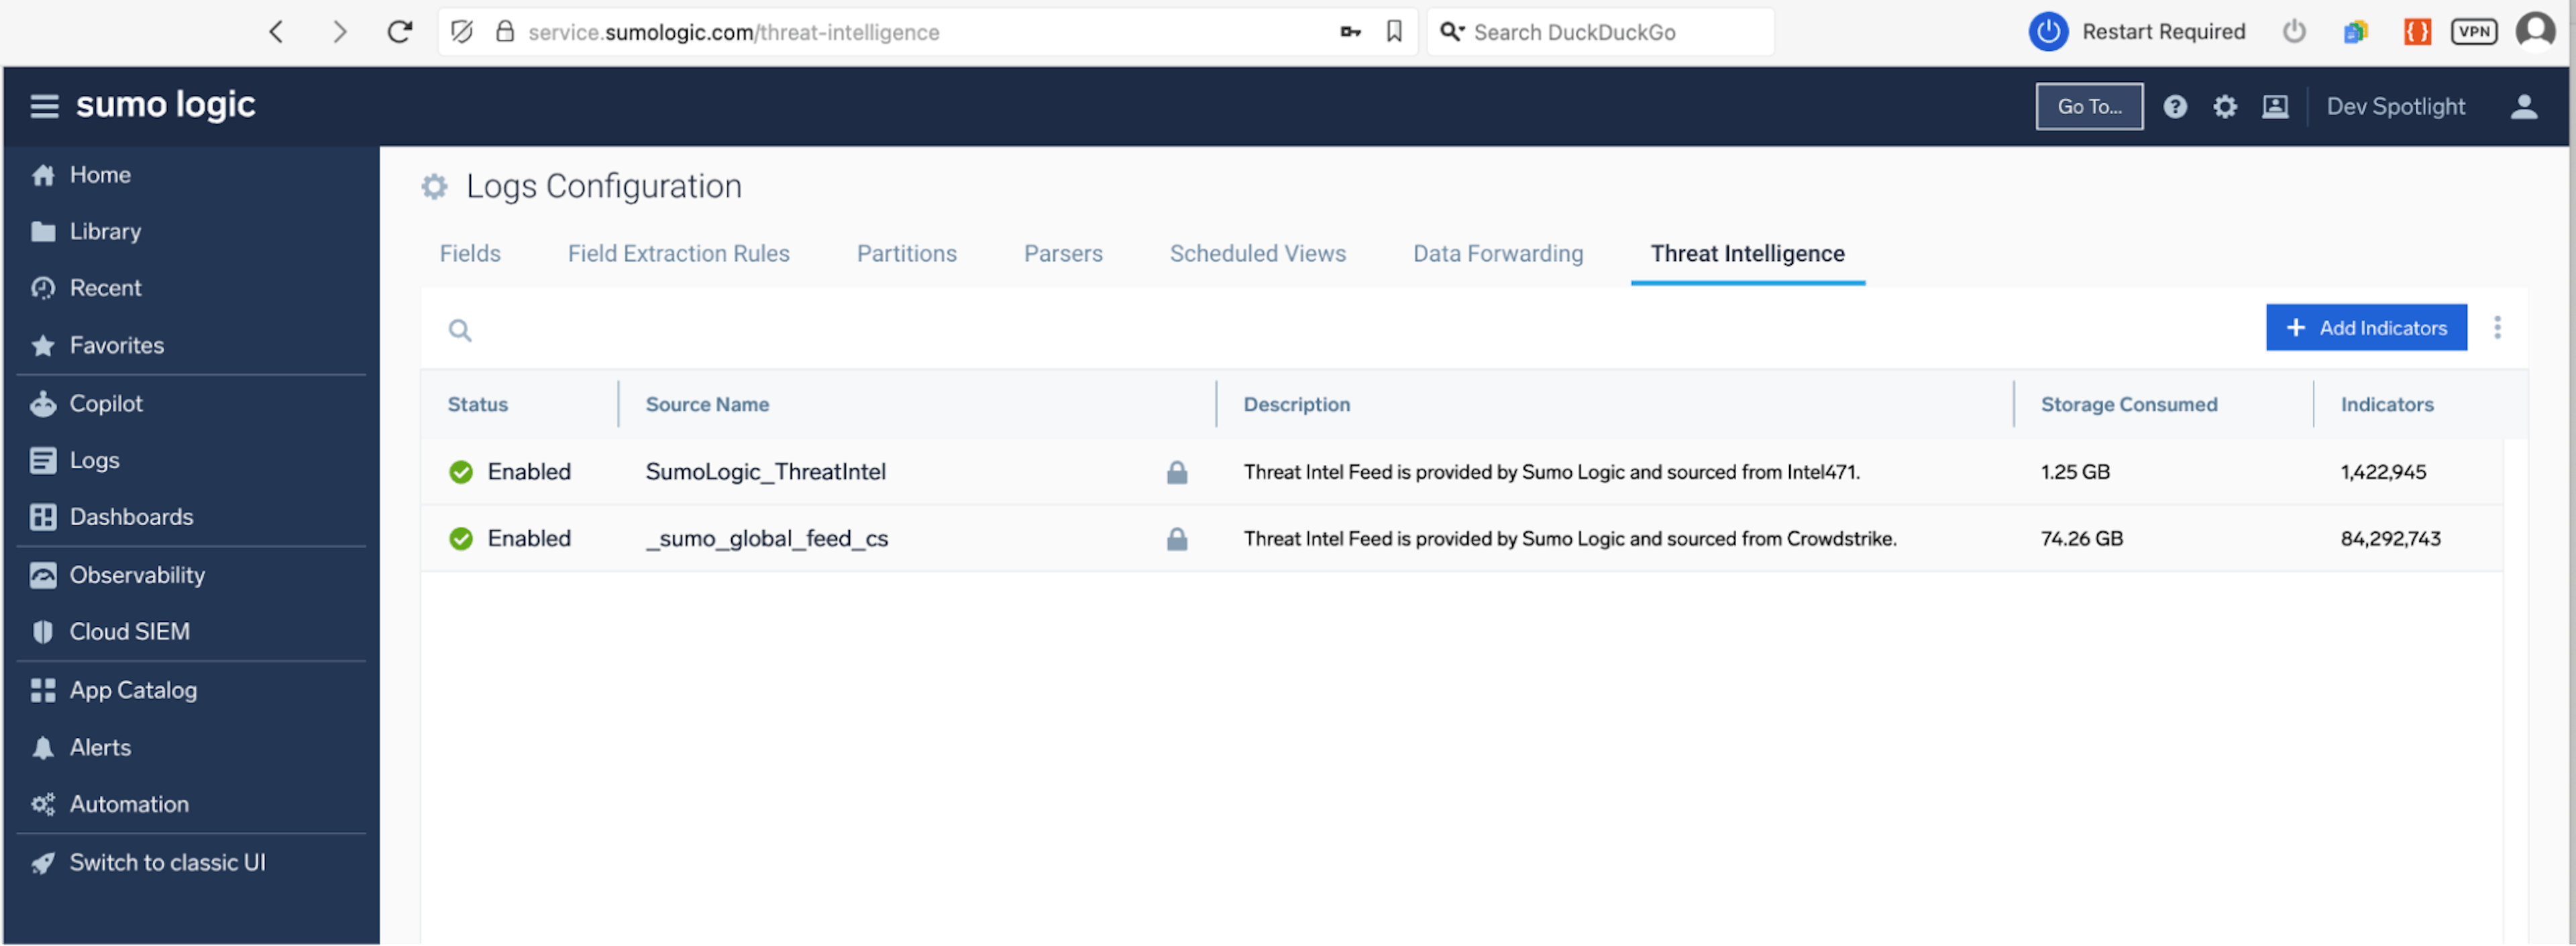
Task: Click the green enabled check for SumoLogic_ThreatIntel
Action: coord(461,473)
